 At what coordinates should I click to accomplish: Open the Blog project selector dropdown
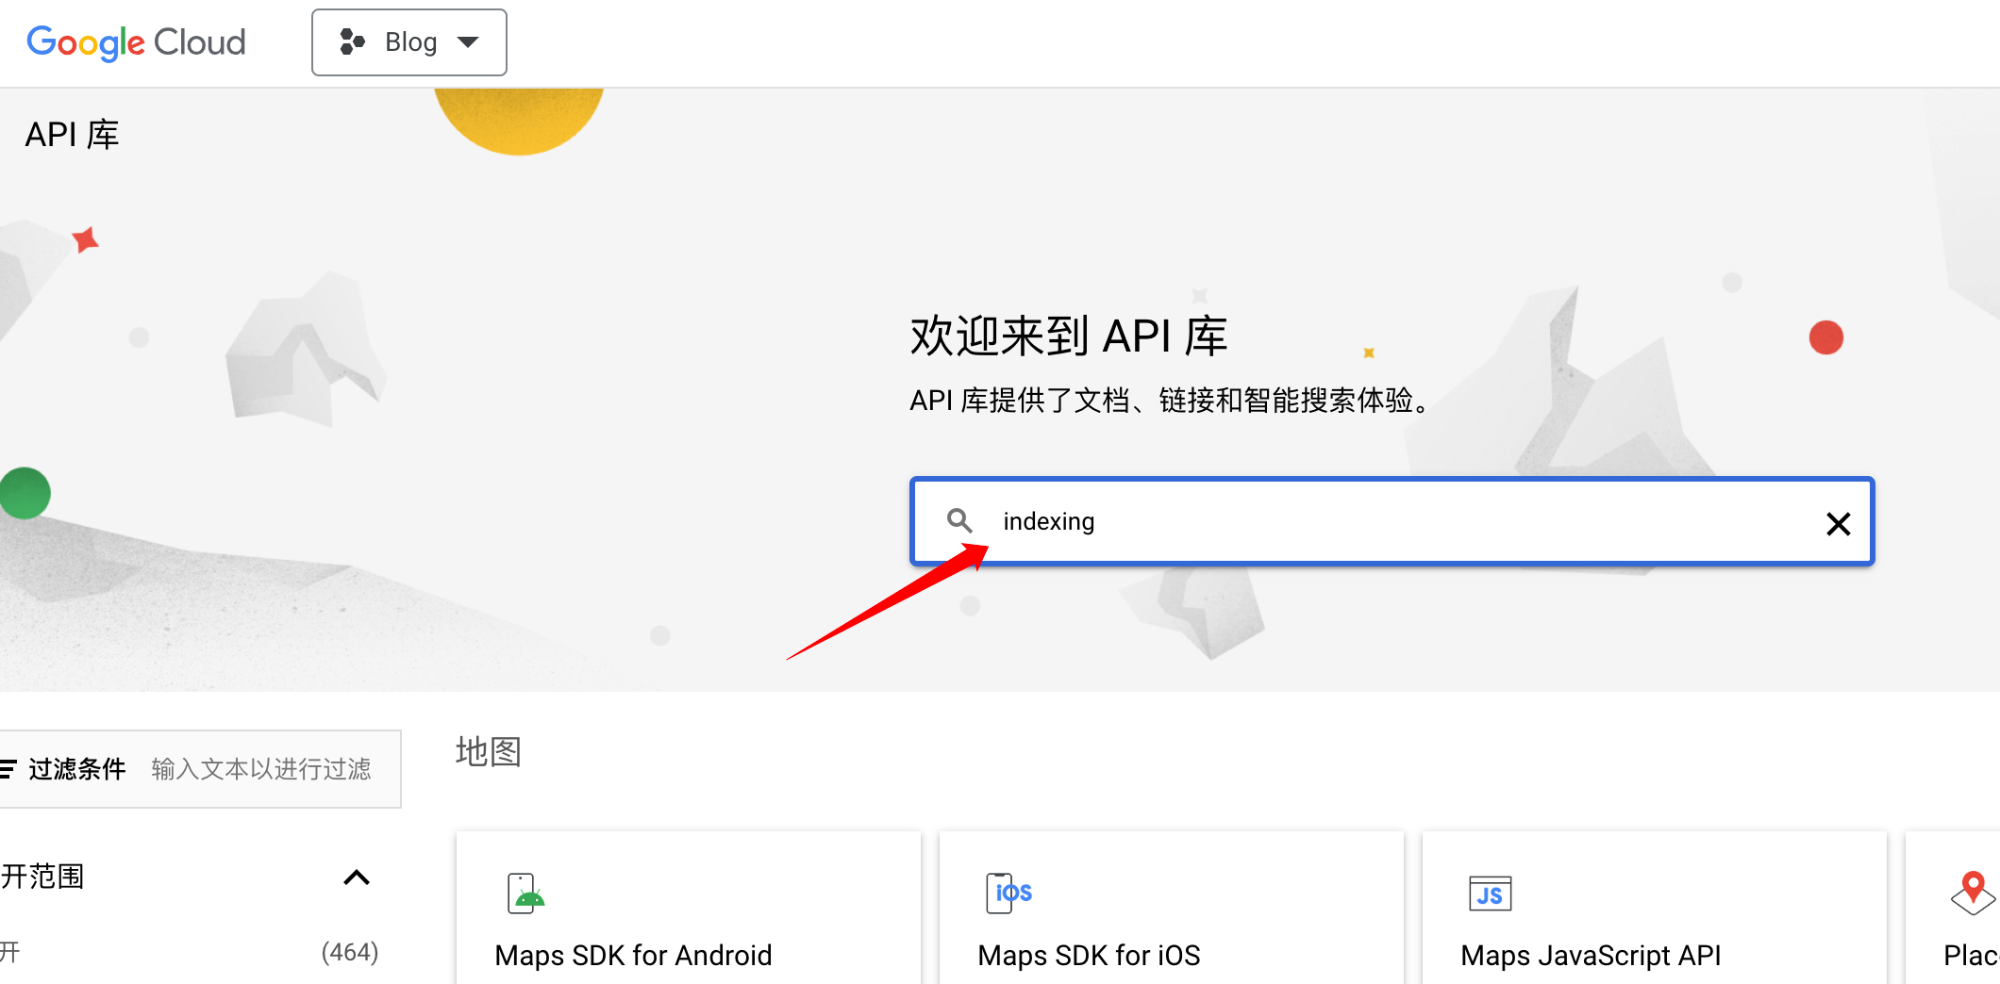[409, 42]
